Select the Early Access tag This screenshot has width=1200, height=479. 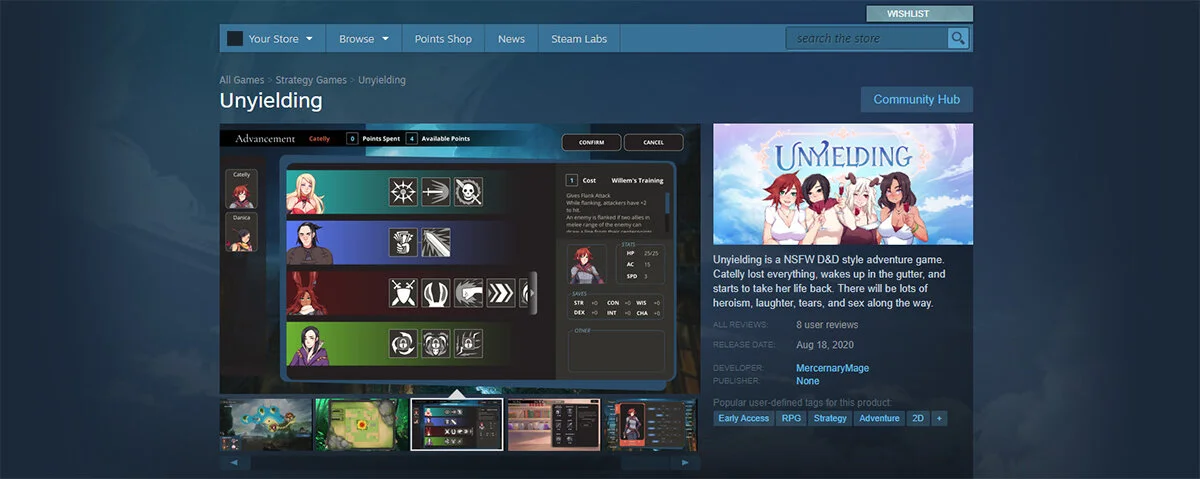743,418
